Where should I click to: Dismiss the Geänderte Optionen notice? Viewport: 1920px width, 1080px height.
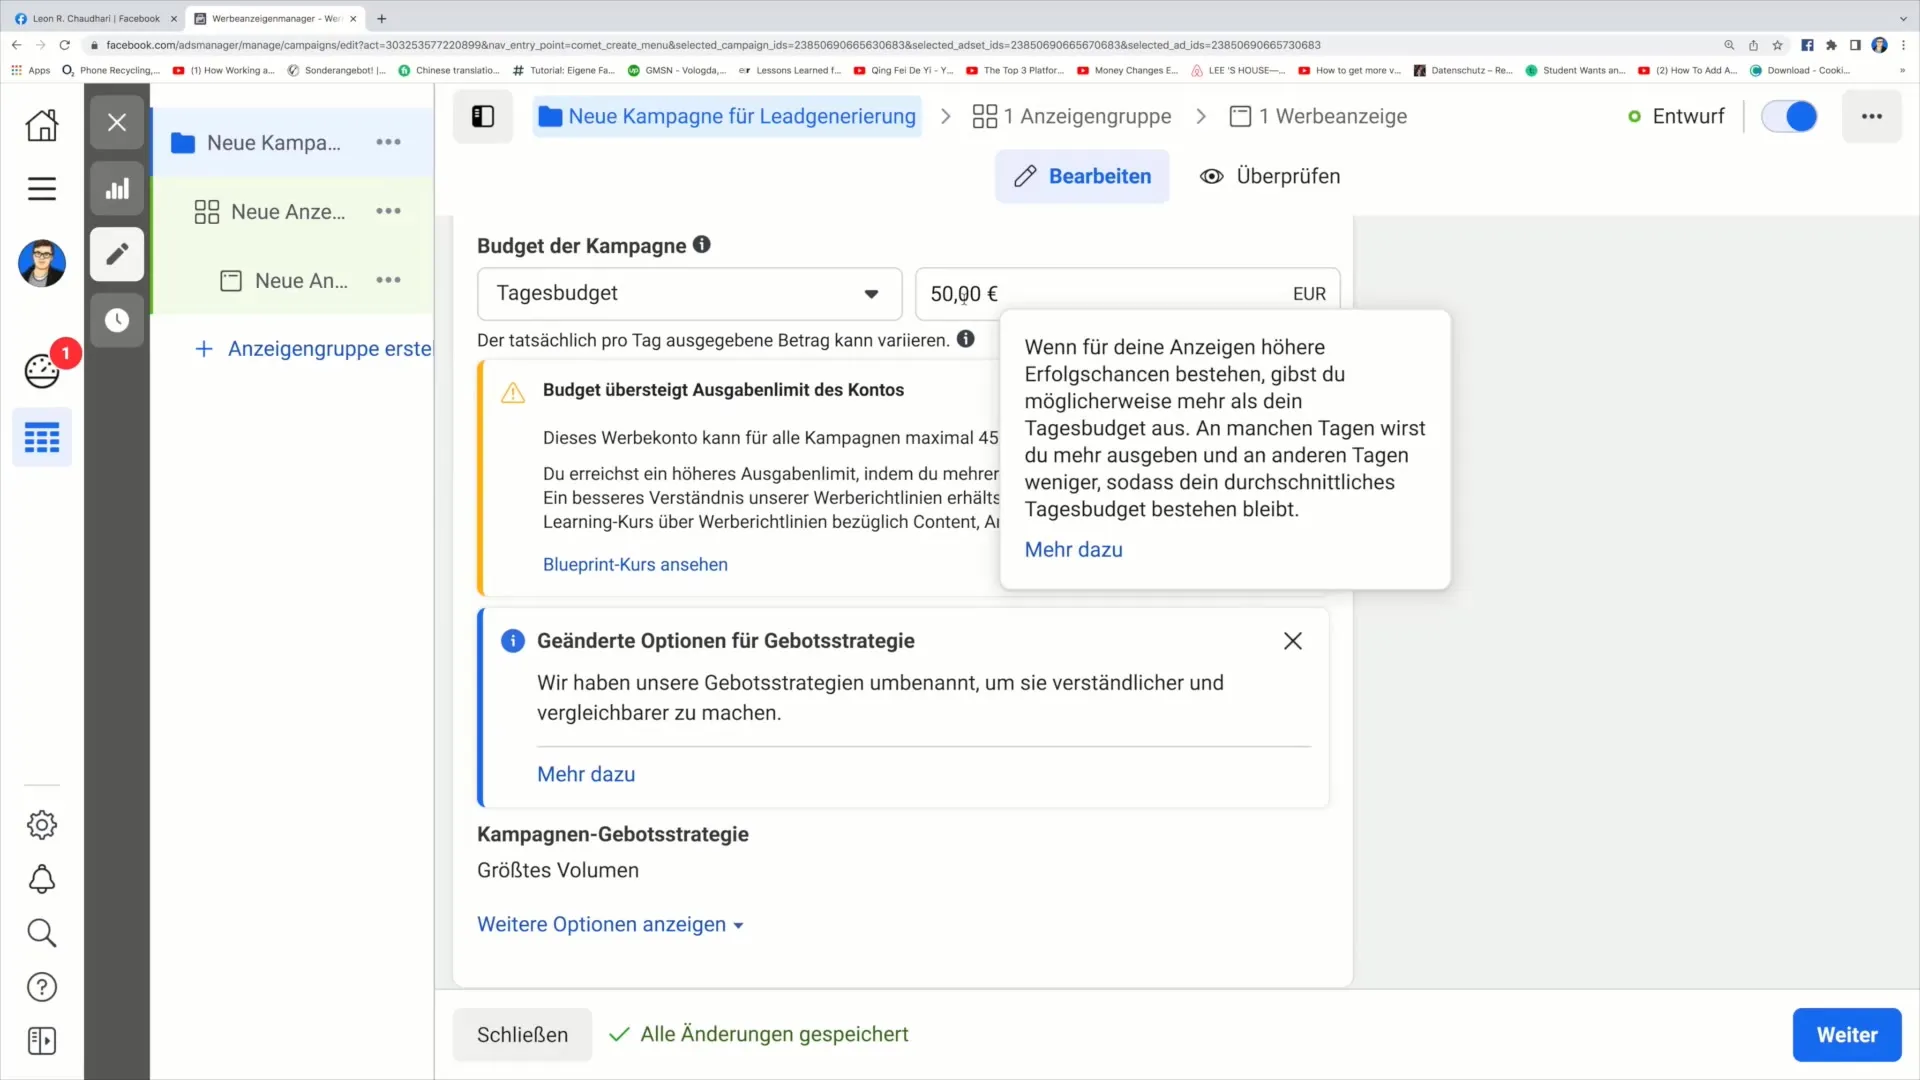click(x=1292, y=641)
